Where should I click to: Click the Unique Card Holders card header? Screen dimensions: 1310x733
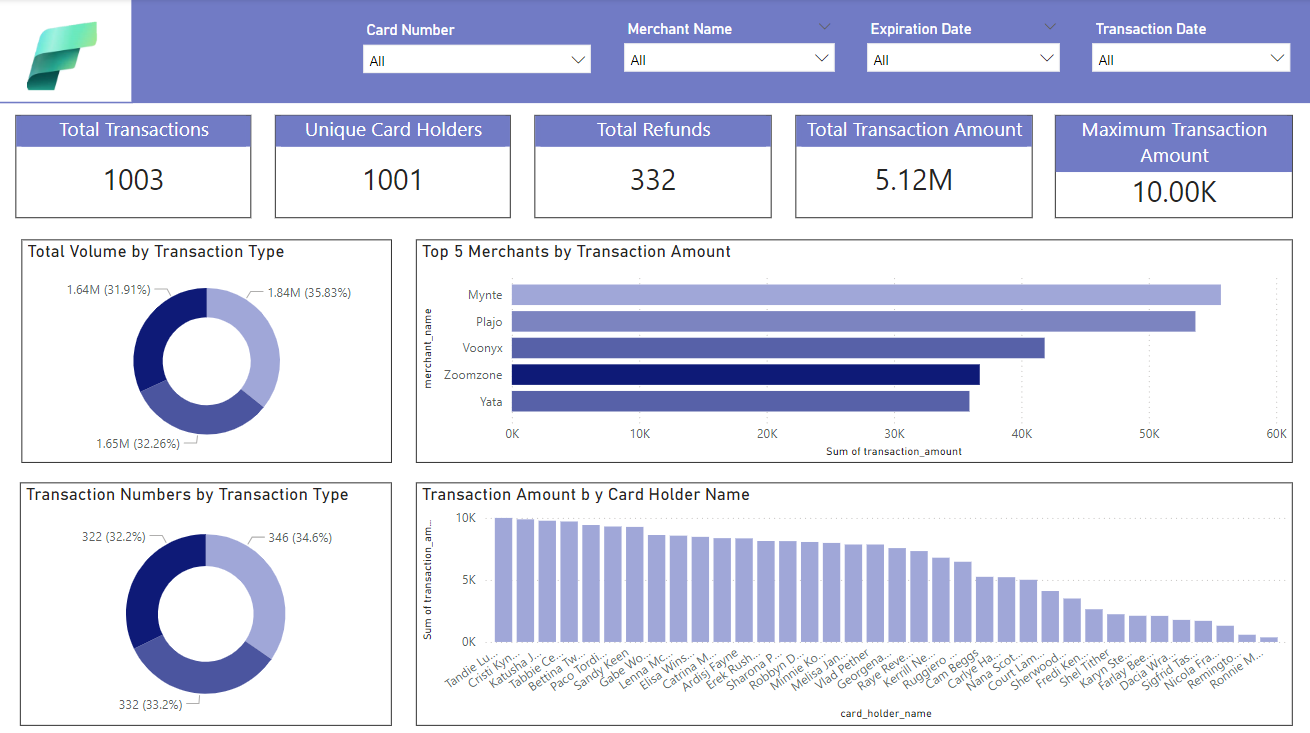click(393, 130)
